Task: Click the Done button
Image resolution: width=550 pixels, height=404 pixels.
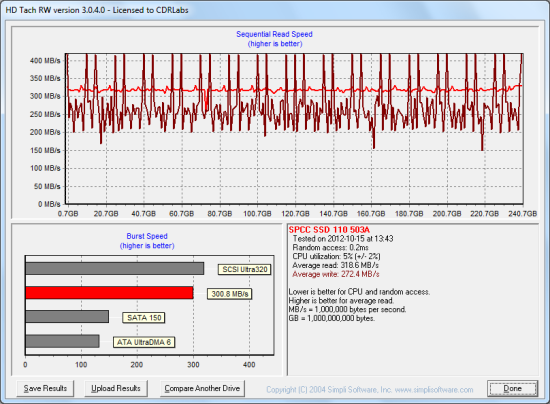Action: pos(512,388)
